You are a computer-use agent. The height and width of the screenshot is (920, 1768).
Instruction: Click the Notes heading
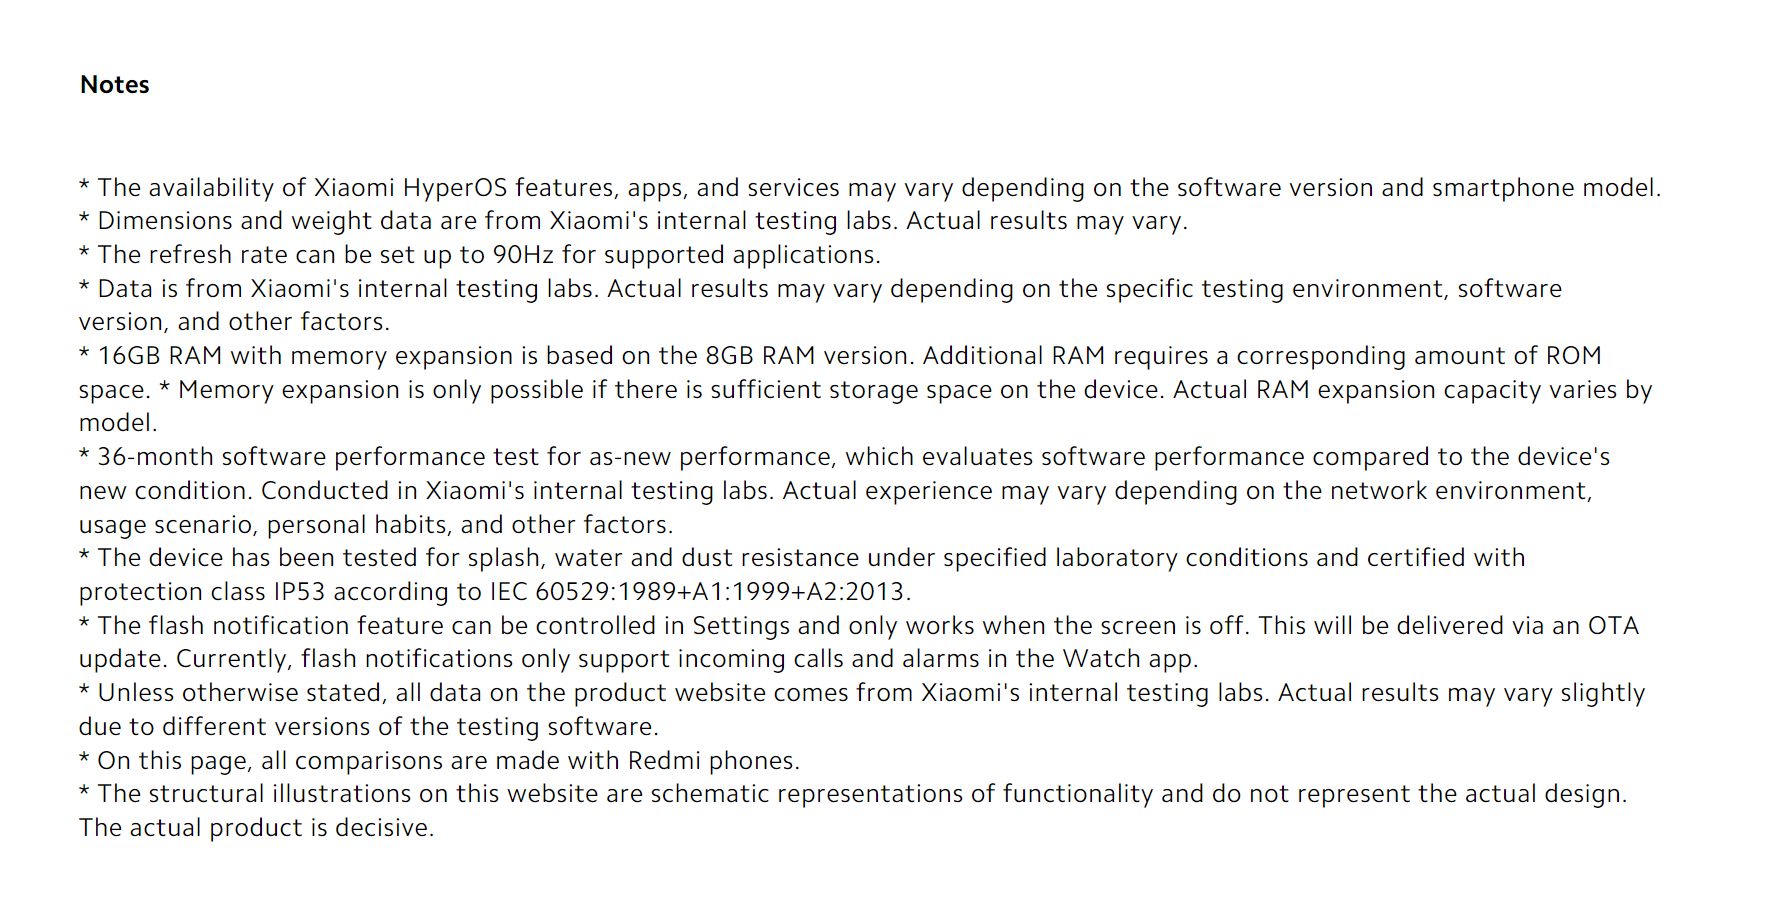pos(115,85)
